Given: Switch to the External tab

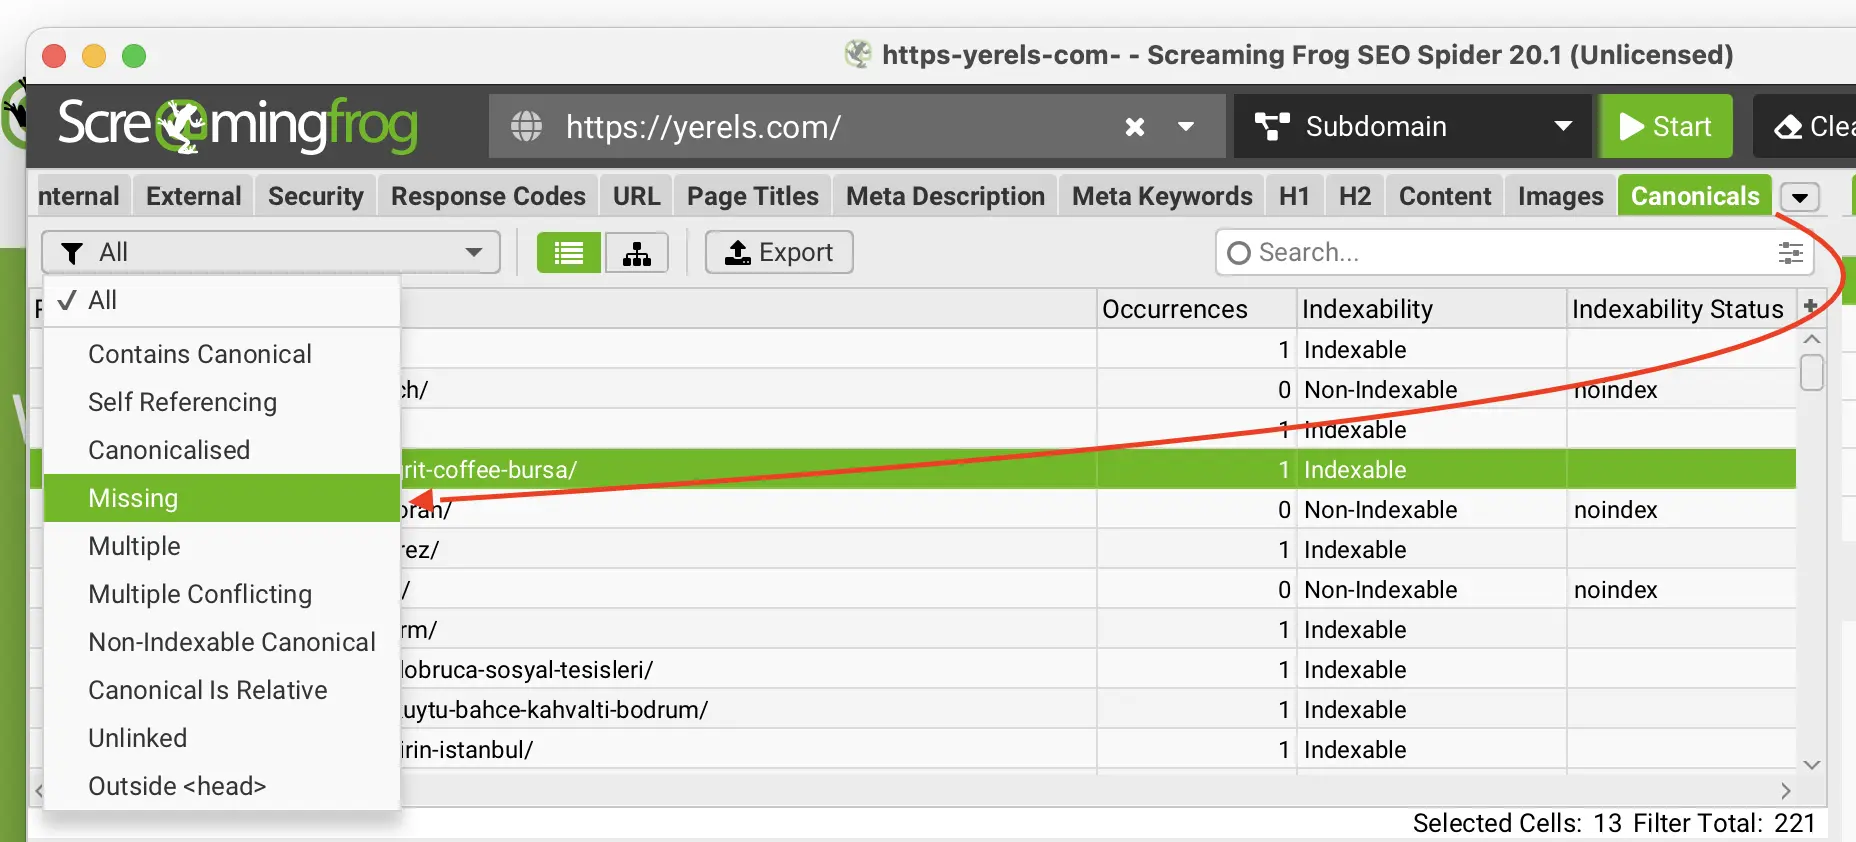Looking at the screenshot, I should 194,196.
